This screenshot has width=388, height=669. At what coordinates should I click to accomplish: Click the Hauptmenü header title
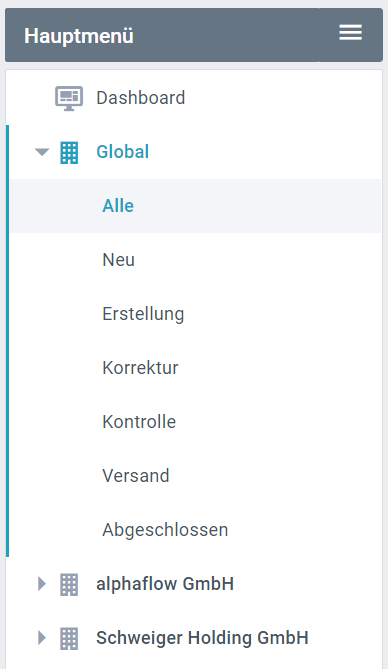click(79, 36)
